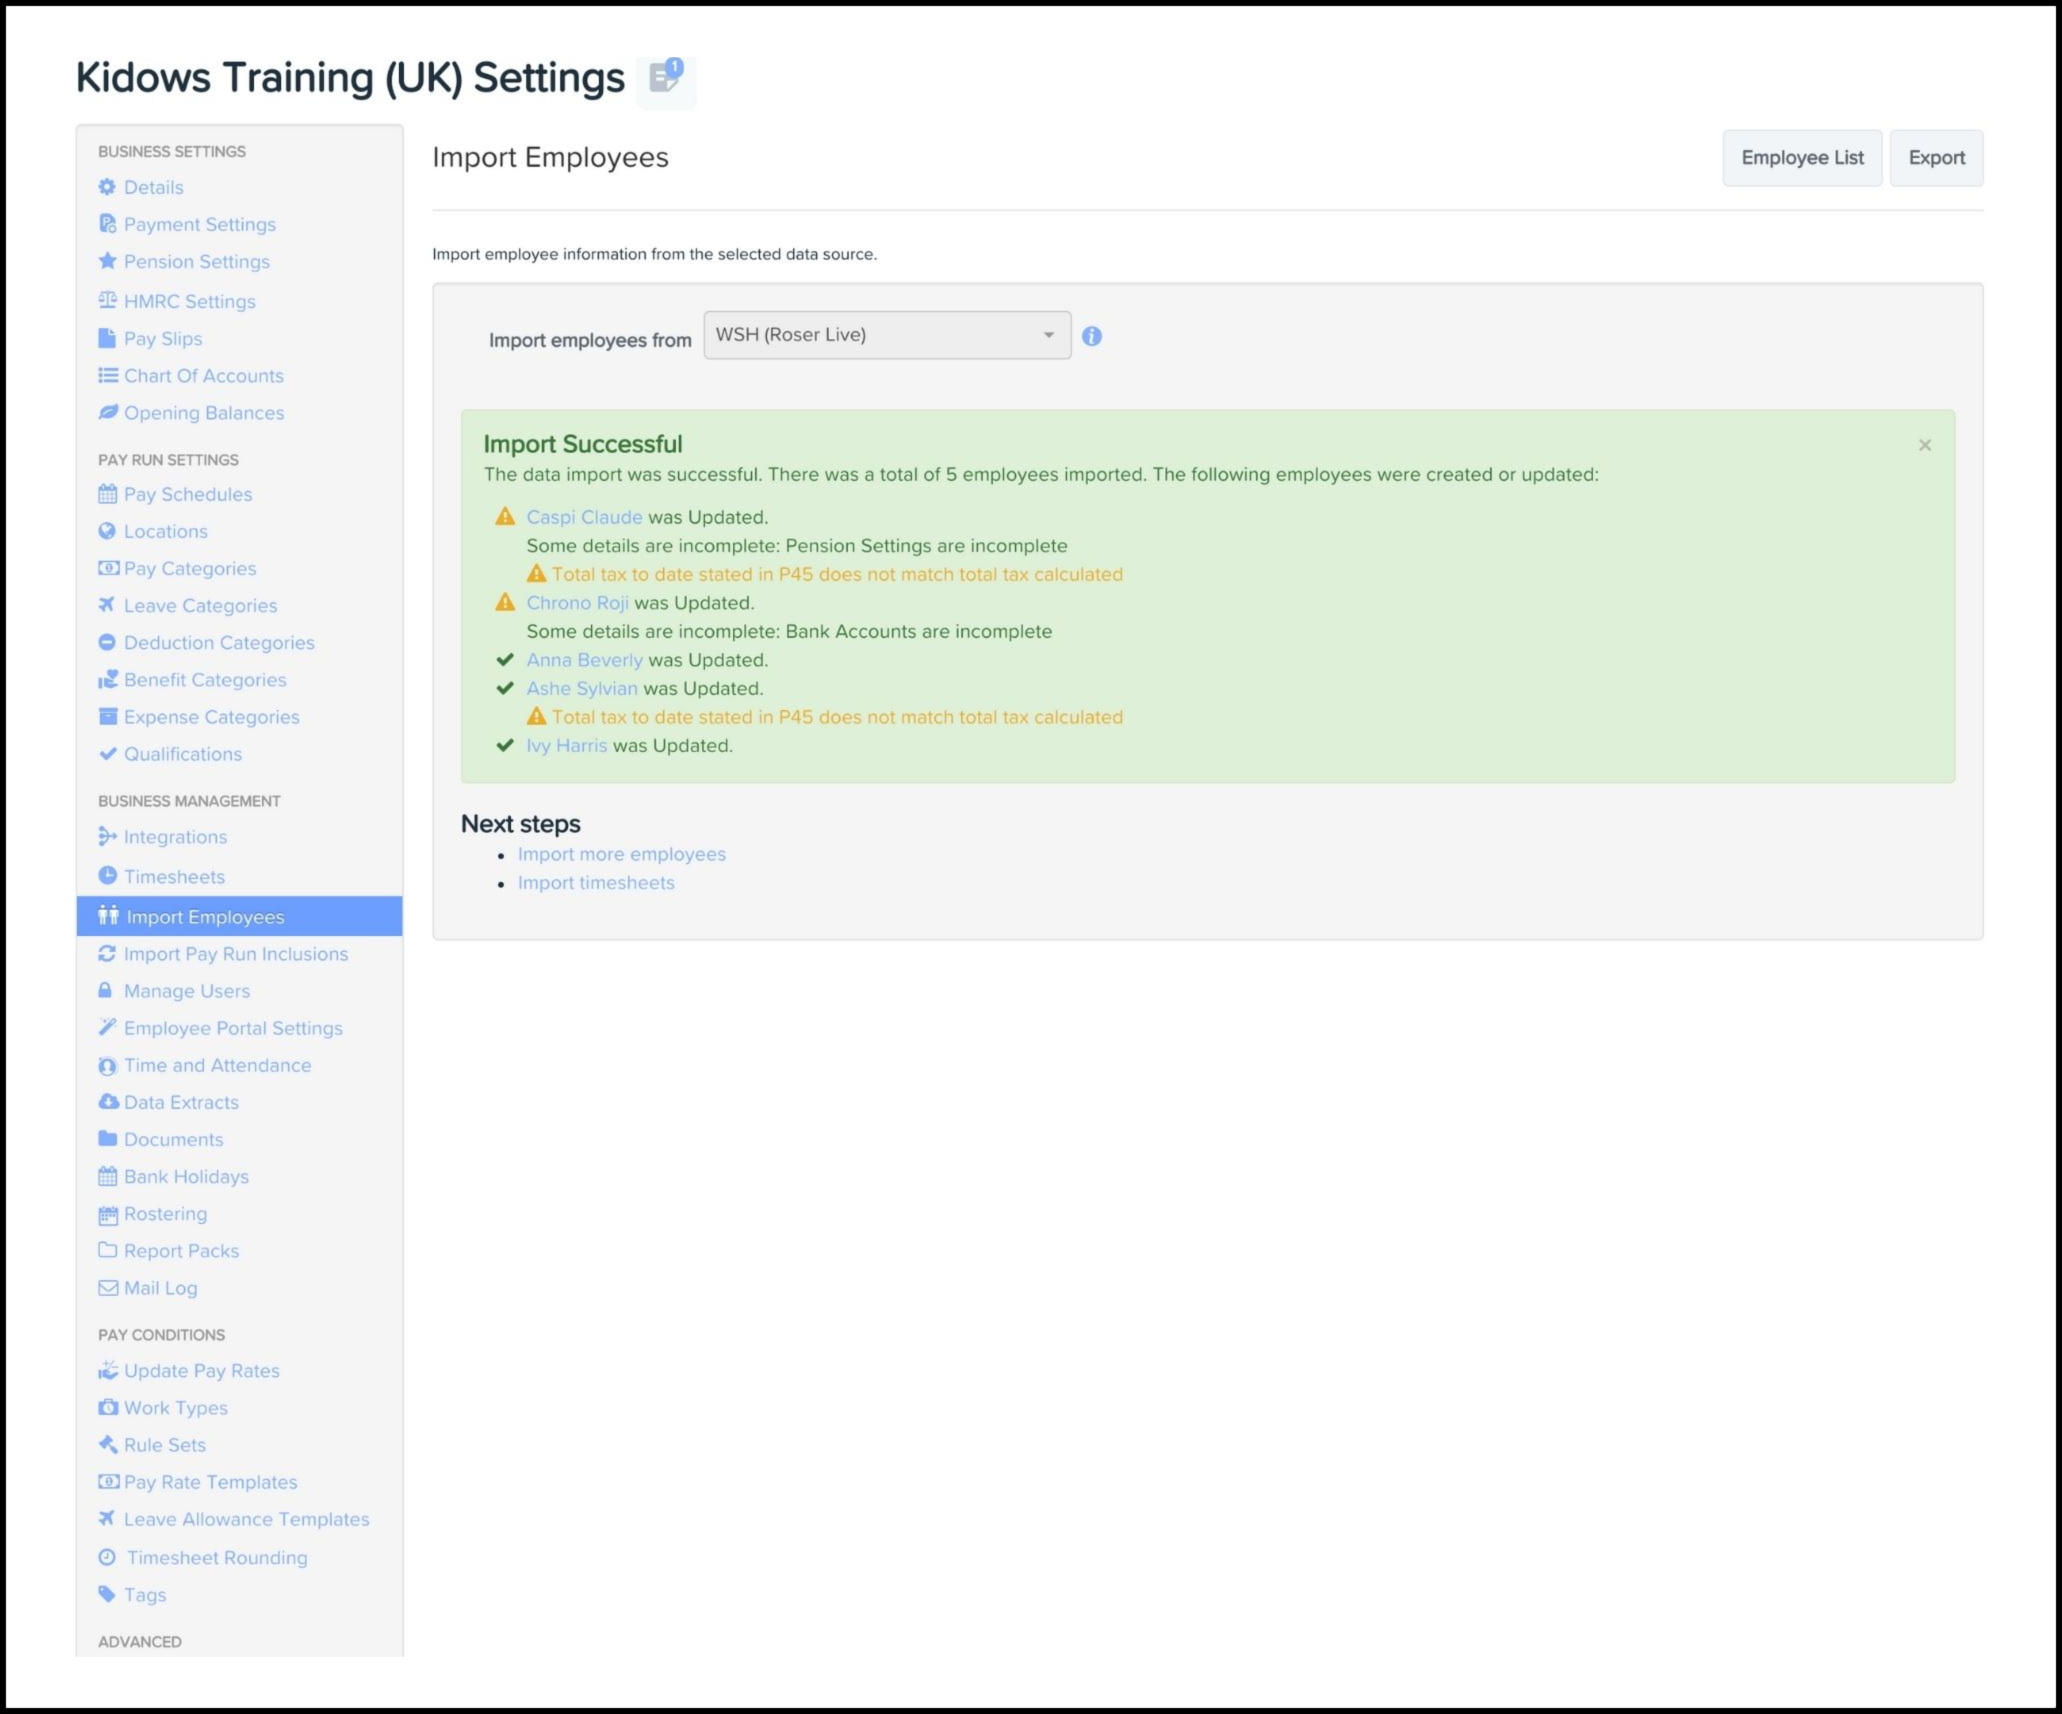Go to Import Pay Run Inclusions
The width and height of the screenshot is (2062, 1714).
235,954
